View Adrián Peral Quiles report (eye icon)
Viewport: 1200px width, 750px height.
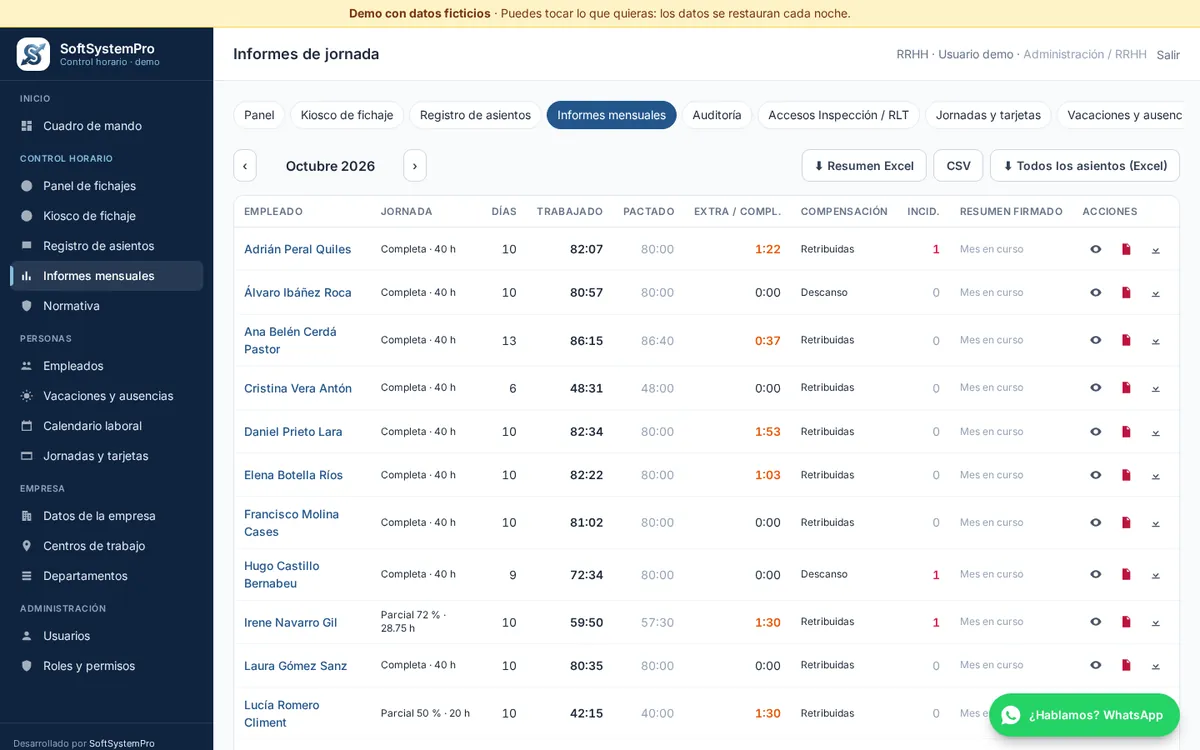1096,249
